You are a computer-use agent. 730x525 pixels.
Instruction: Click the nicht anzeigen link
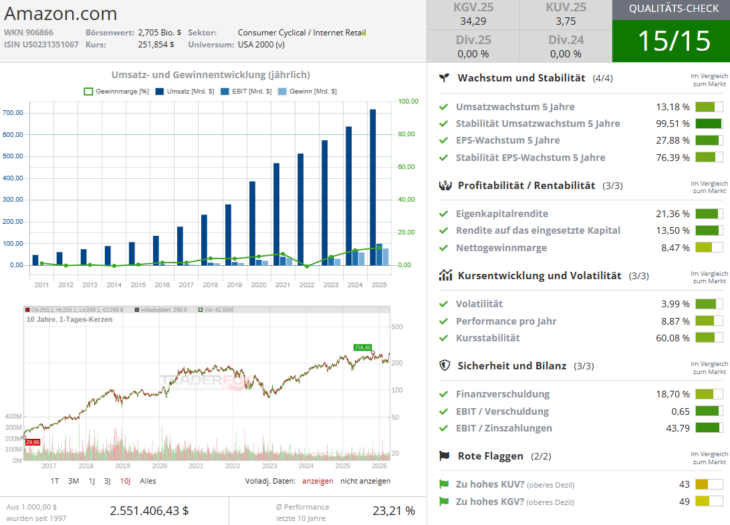[x=366, y=480]
